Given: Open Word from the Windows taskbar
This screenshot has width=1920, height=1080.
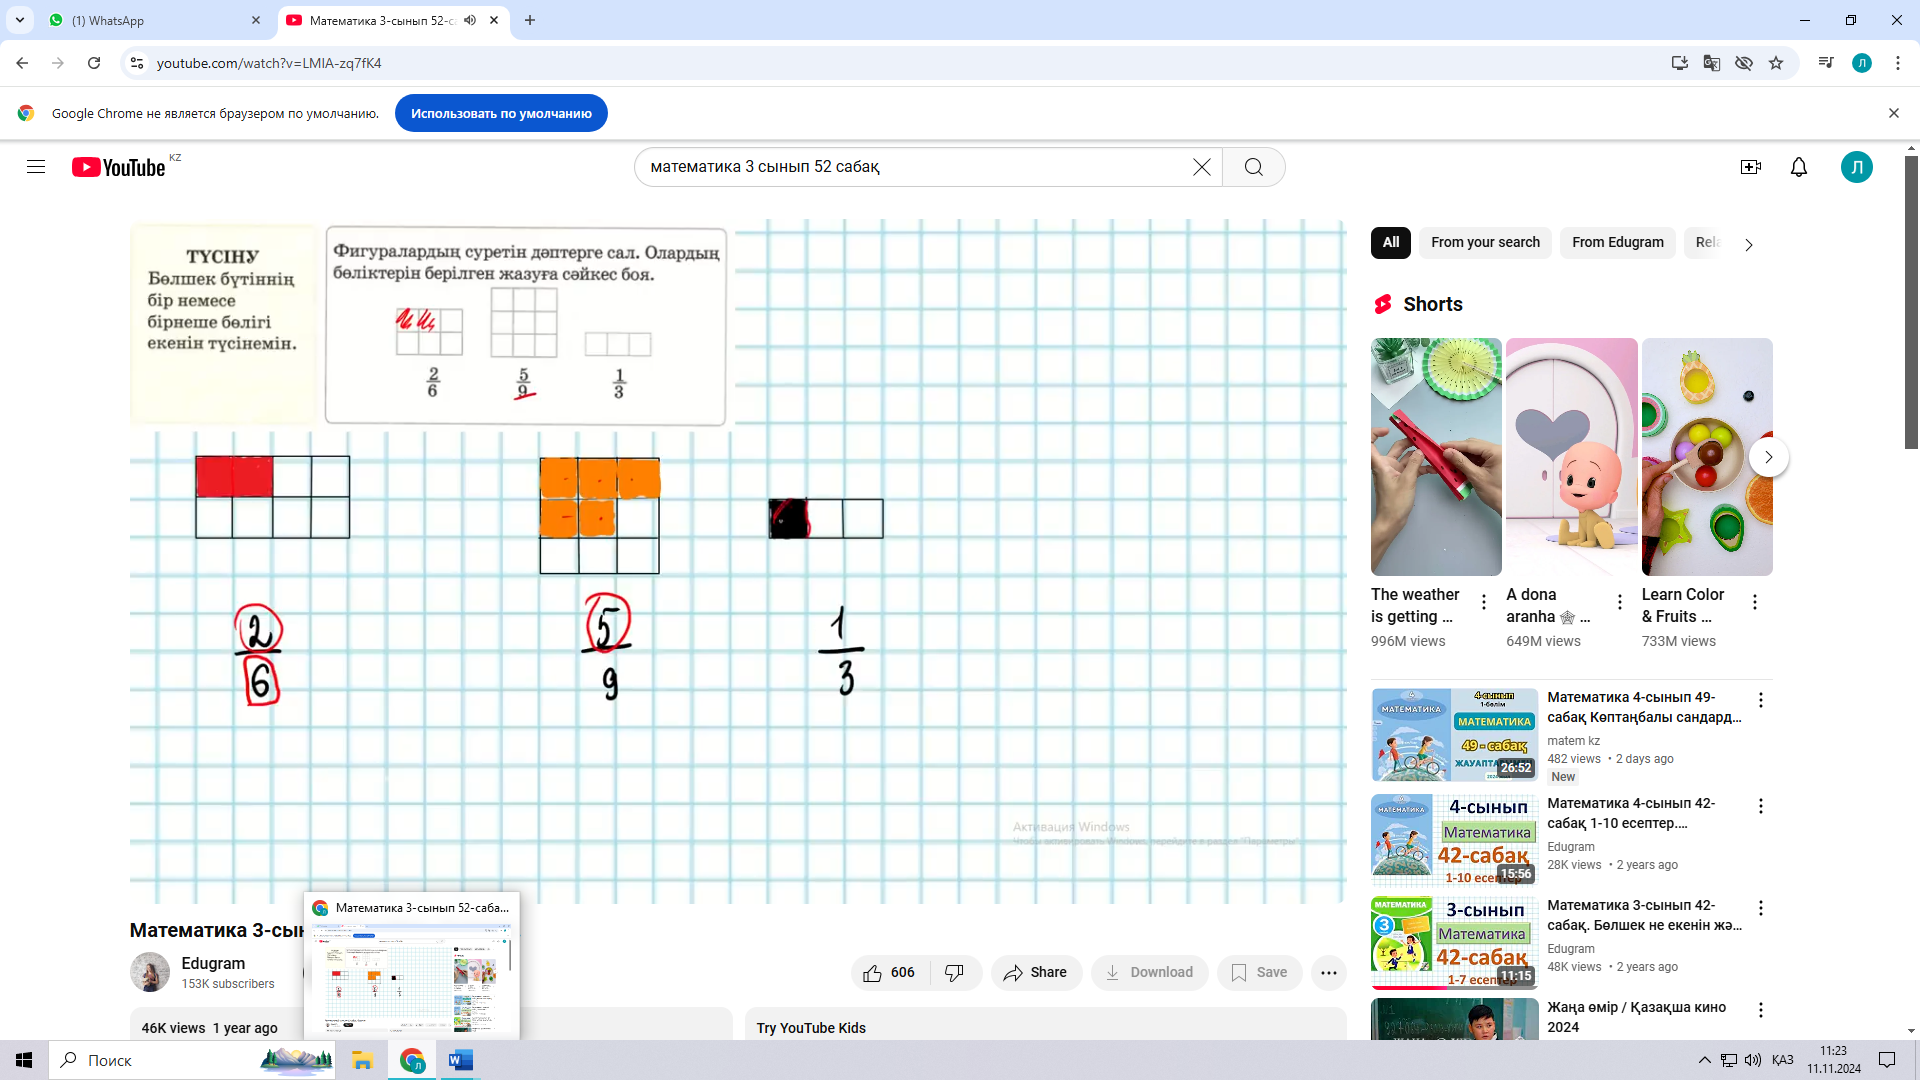Looking at the screenshot, I should pos(460,1060).
